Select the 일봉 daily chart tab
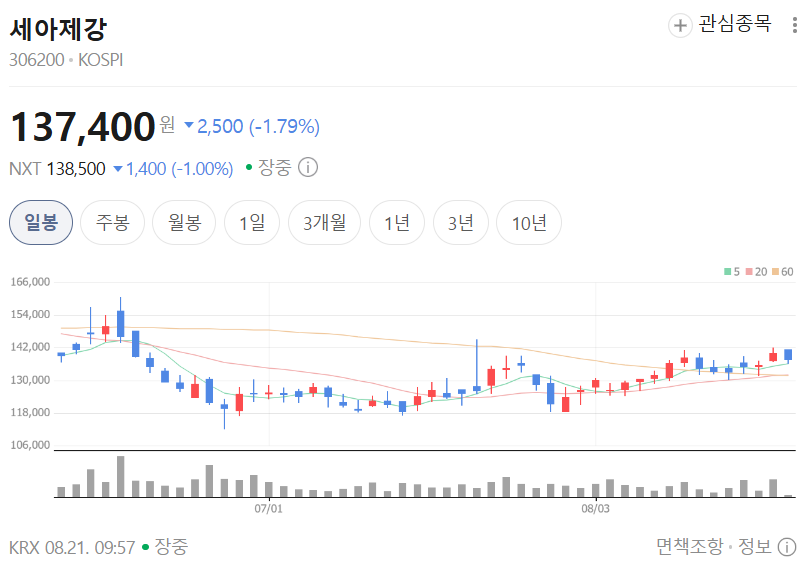Image resolution: width=811 pixels, height=567 pixels. pos(41,222)
